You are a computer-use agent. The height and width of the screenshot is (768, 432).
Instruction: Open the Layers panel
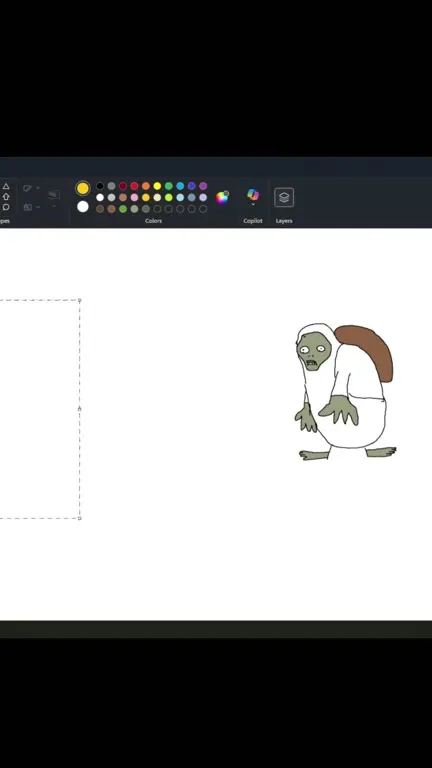coord(284,197)
